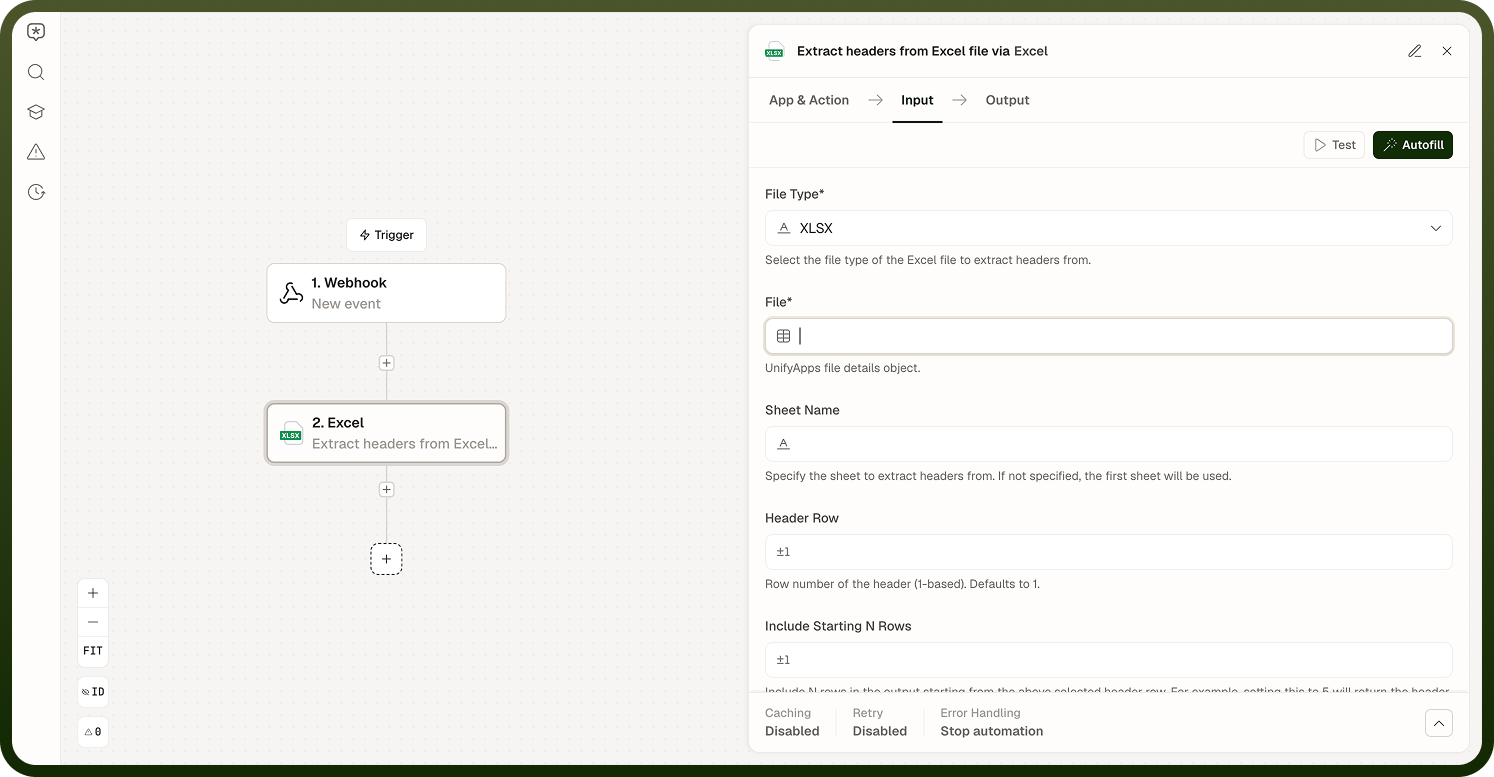The height and width of the screenshot is (777, 1494).
Task: Toggle node ID visibility button
Action: [93, 692]
